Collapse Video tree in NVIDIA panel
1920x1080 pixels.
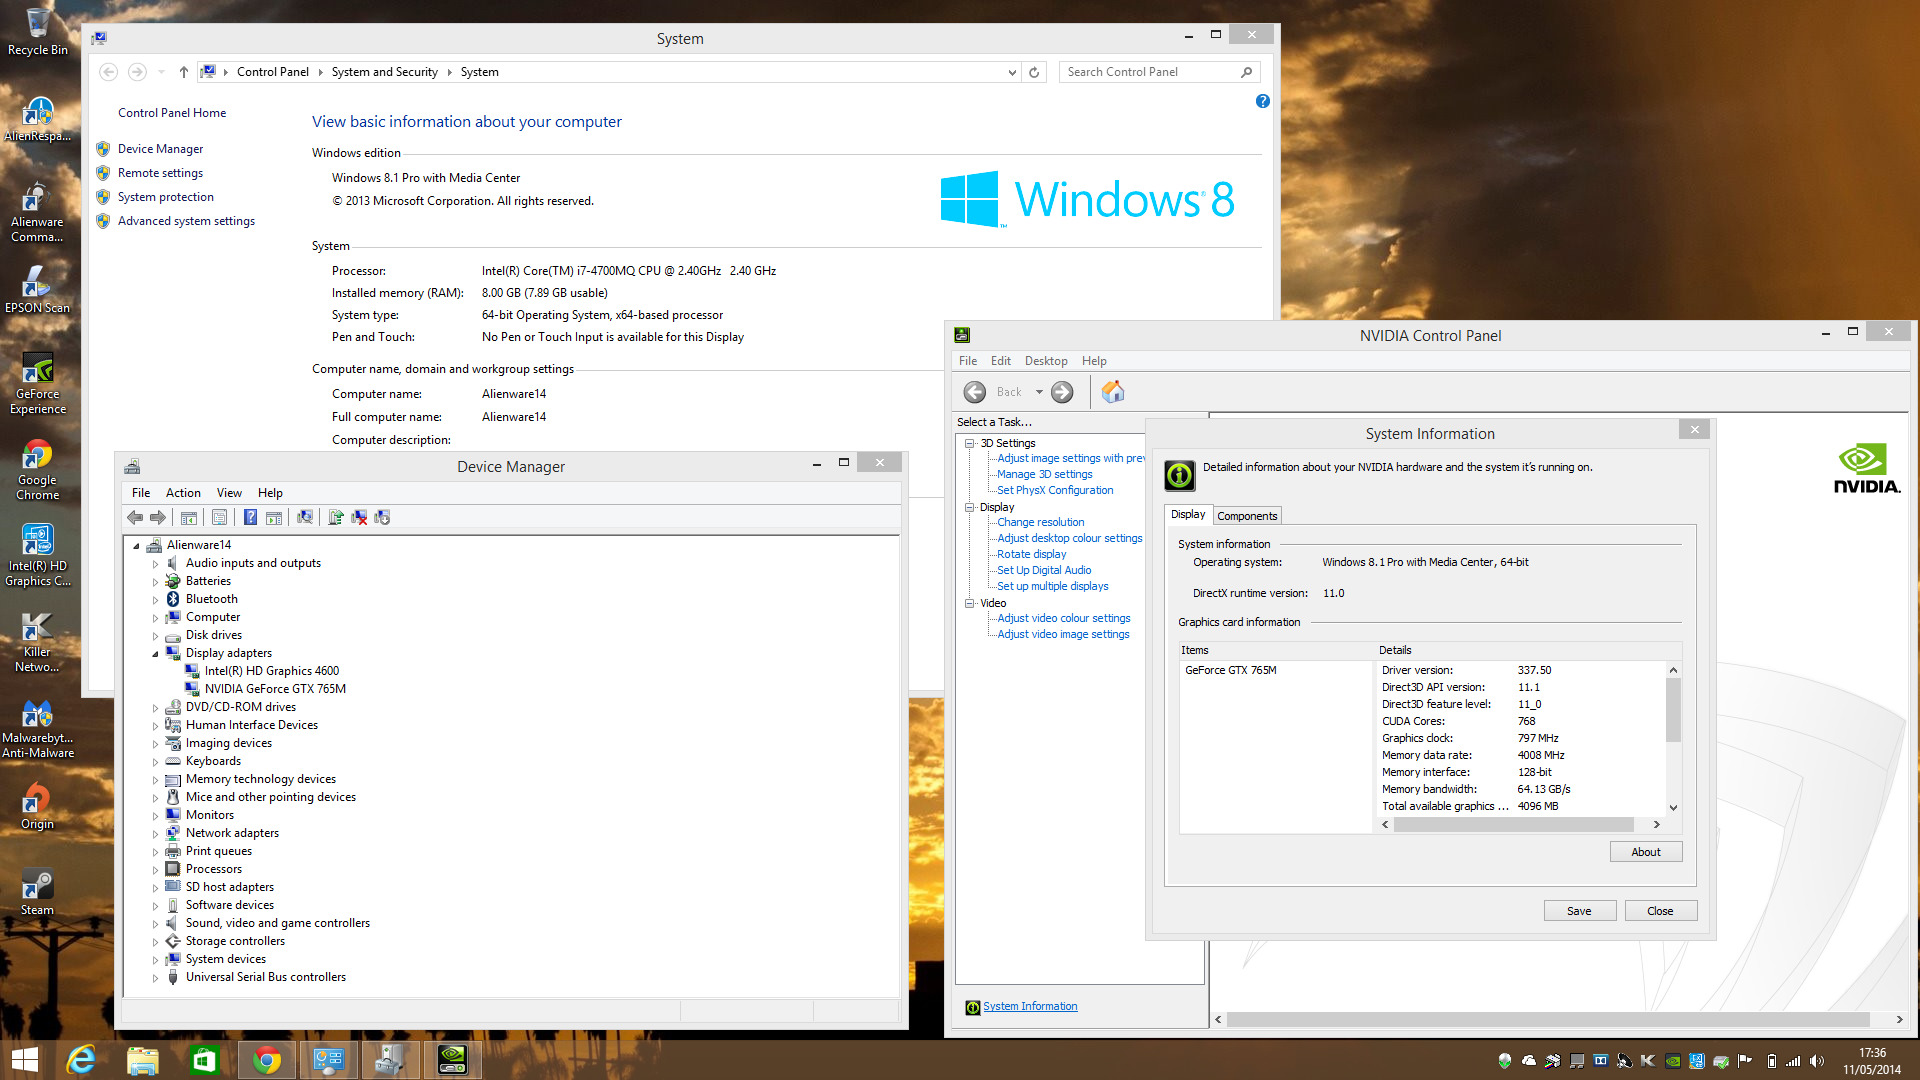pos(970,603)
